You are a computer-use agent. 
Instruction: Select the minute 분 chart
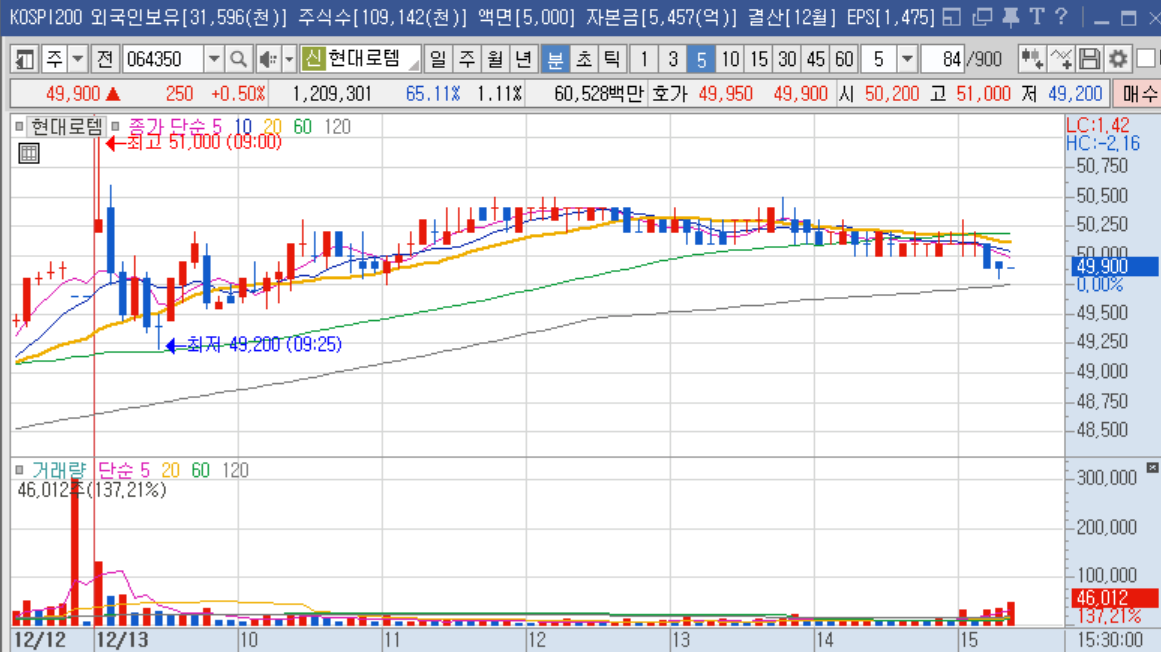coord(555,59)
